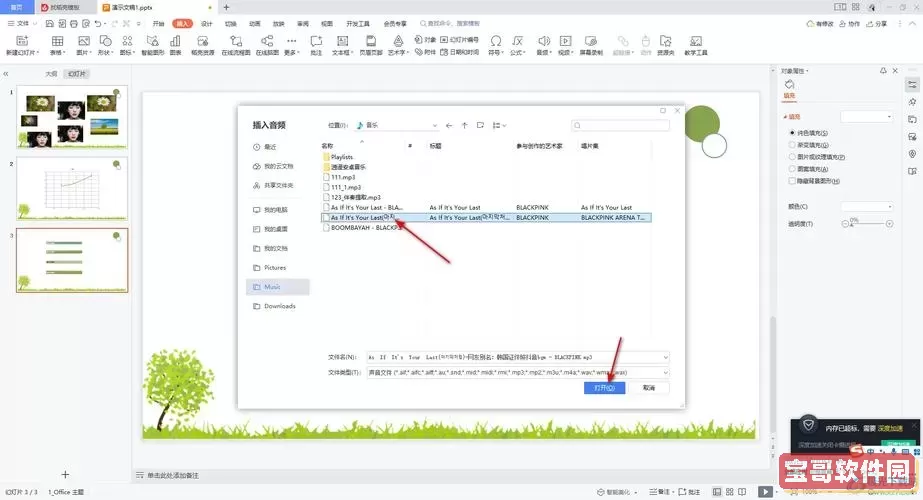Click the Audio (音频) speaker icon
The image size is (923, 500).
point(544,41)
